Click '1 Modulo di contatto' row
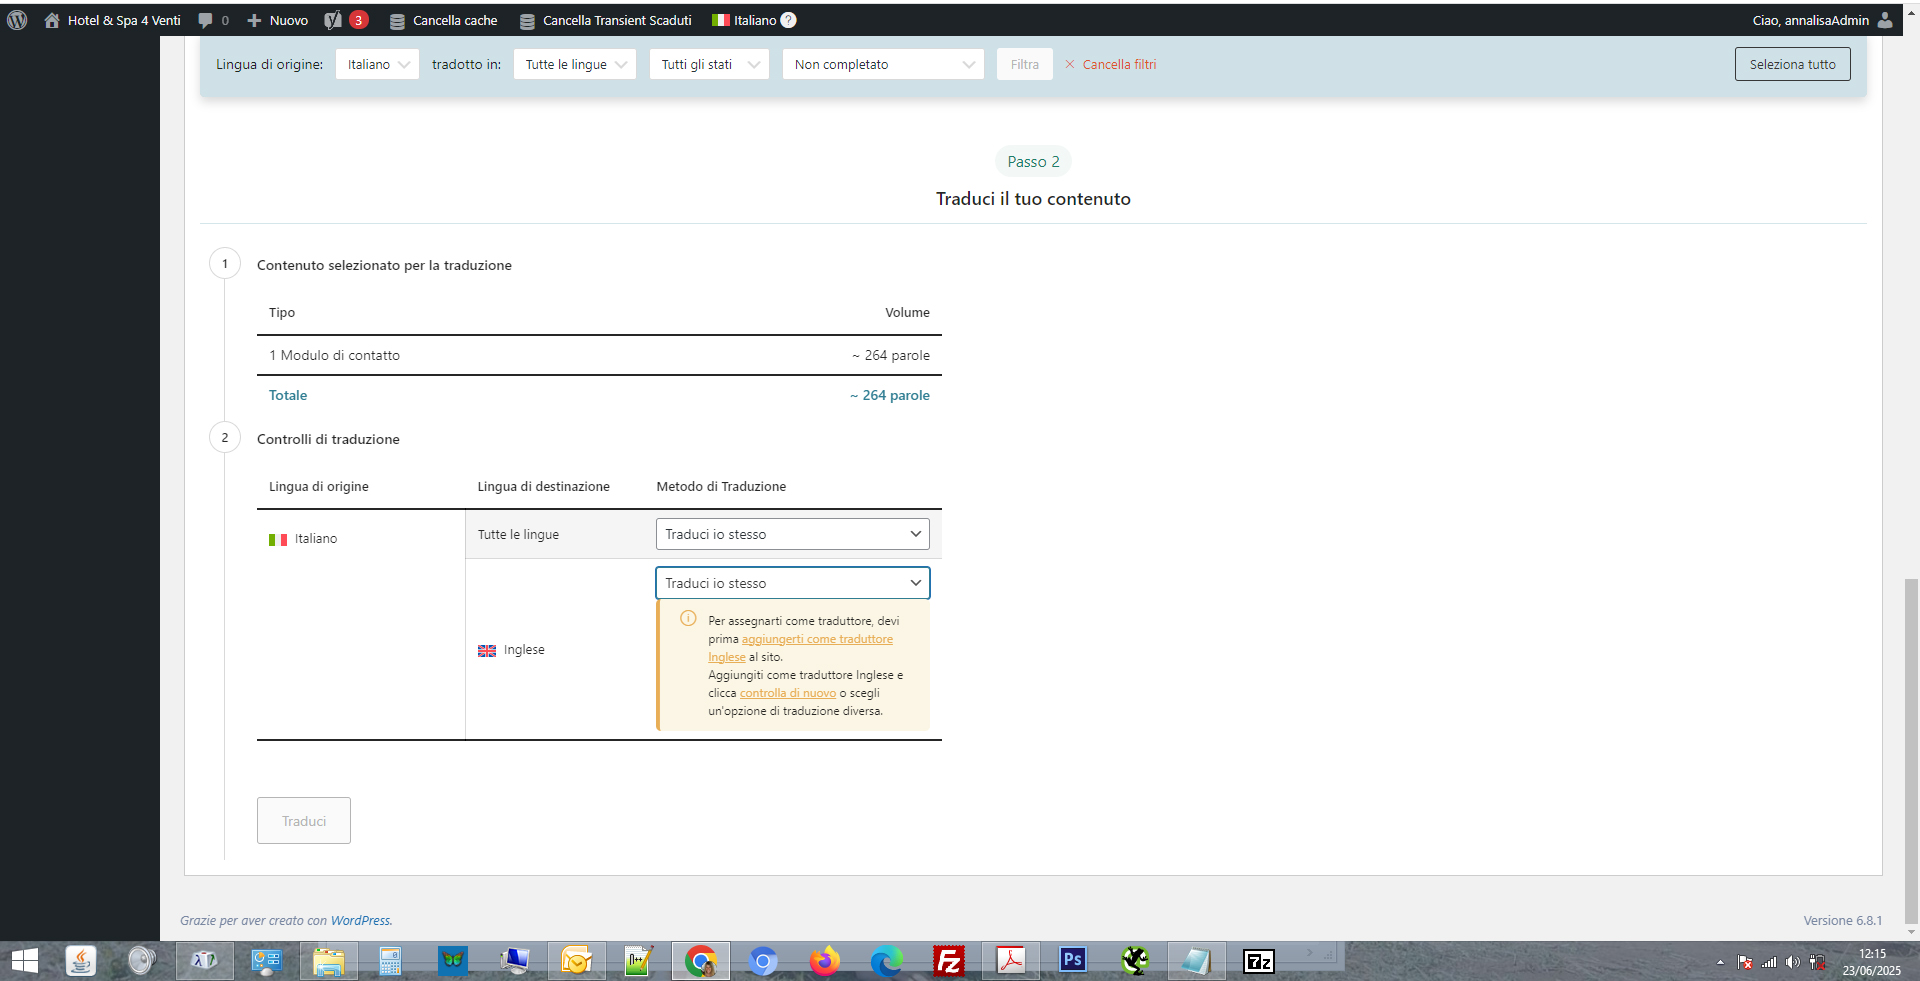This screenshot has width=1920, height=981. (x=599, y=355)
